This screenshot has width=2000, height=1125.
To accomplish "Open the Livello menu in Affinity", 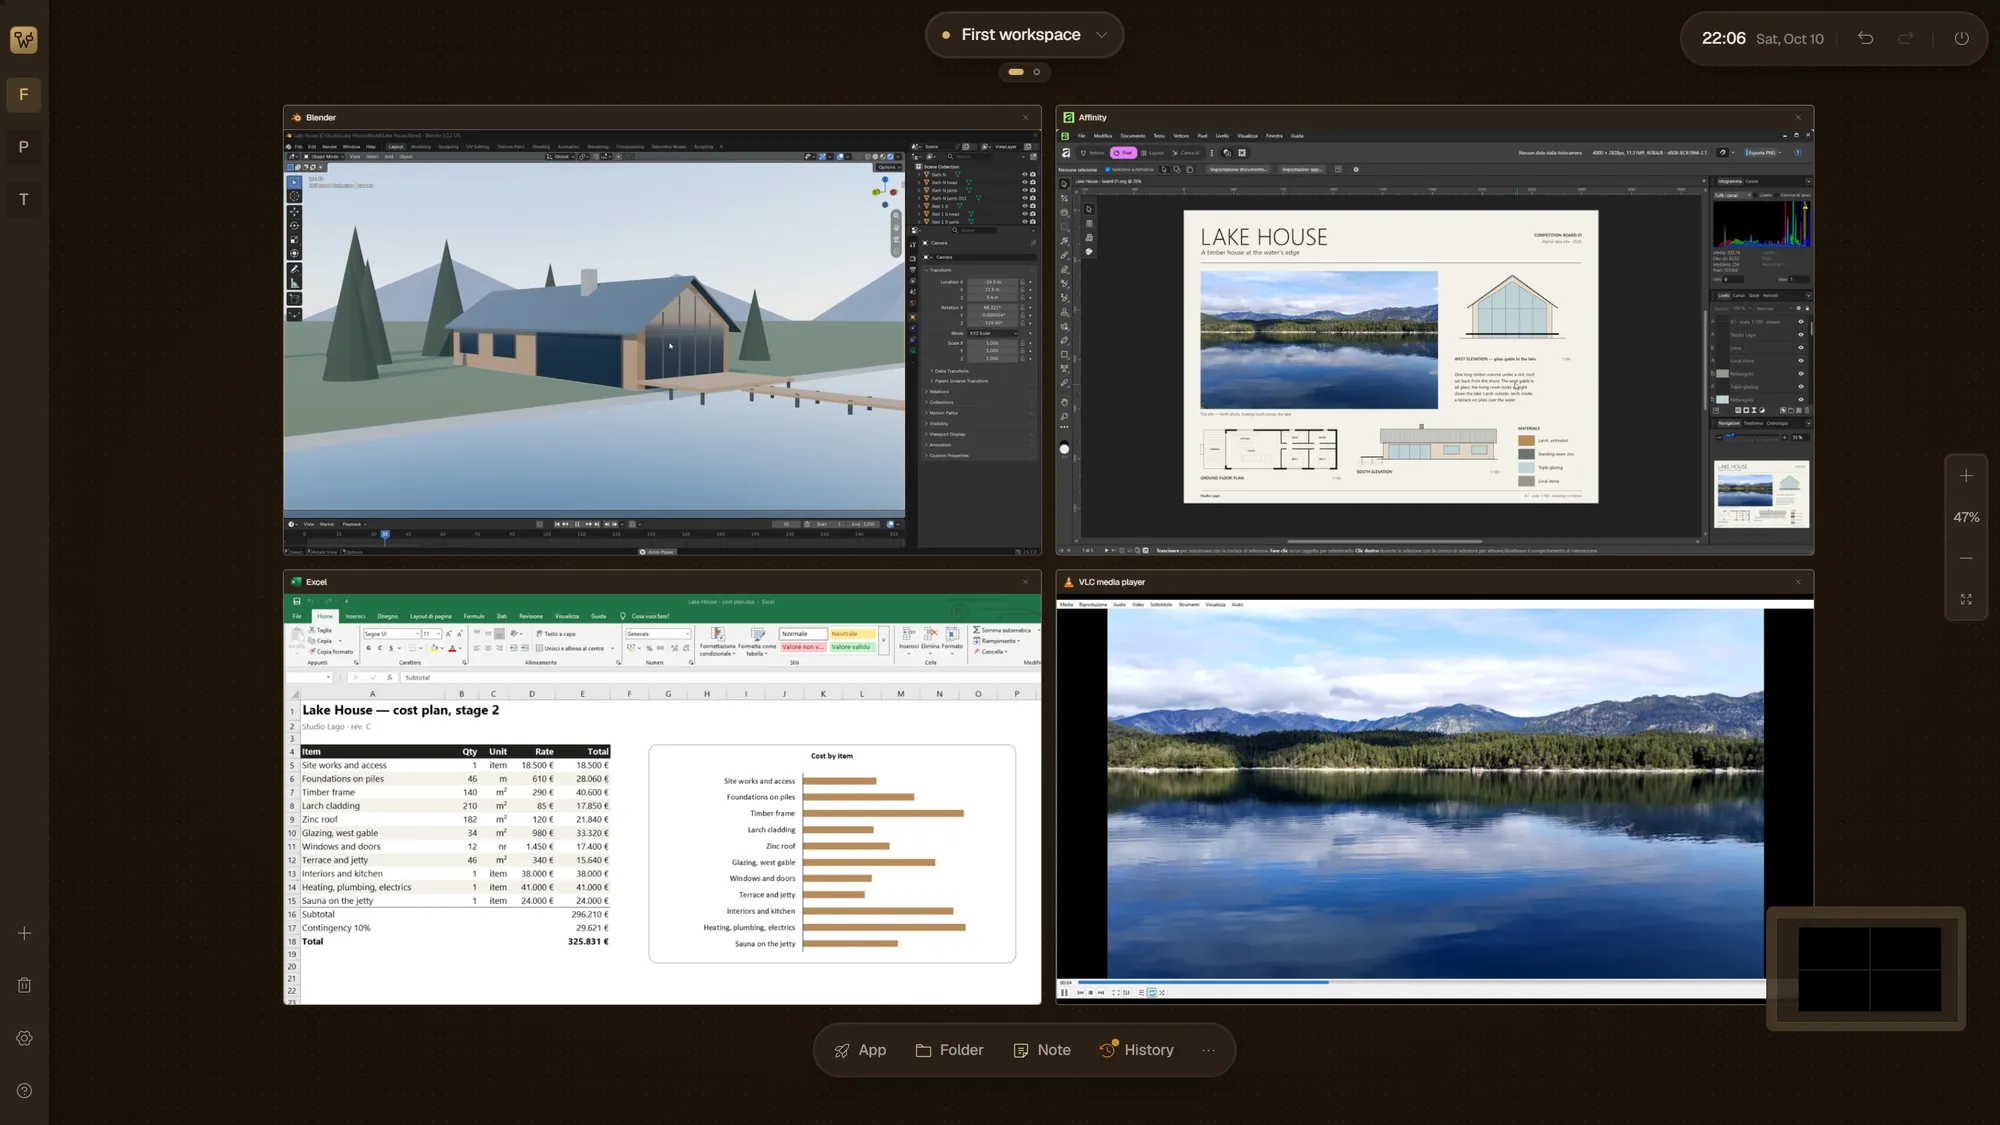I will coord(1222,136).
